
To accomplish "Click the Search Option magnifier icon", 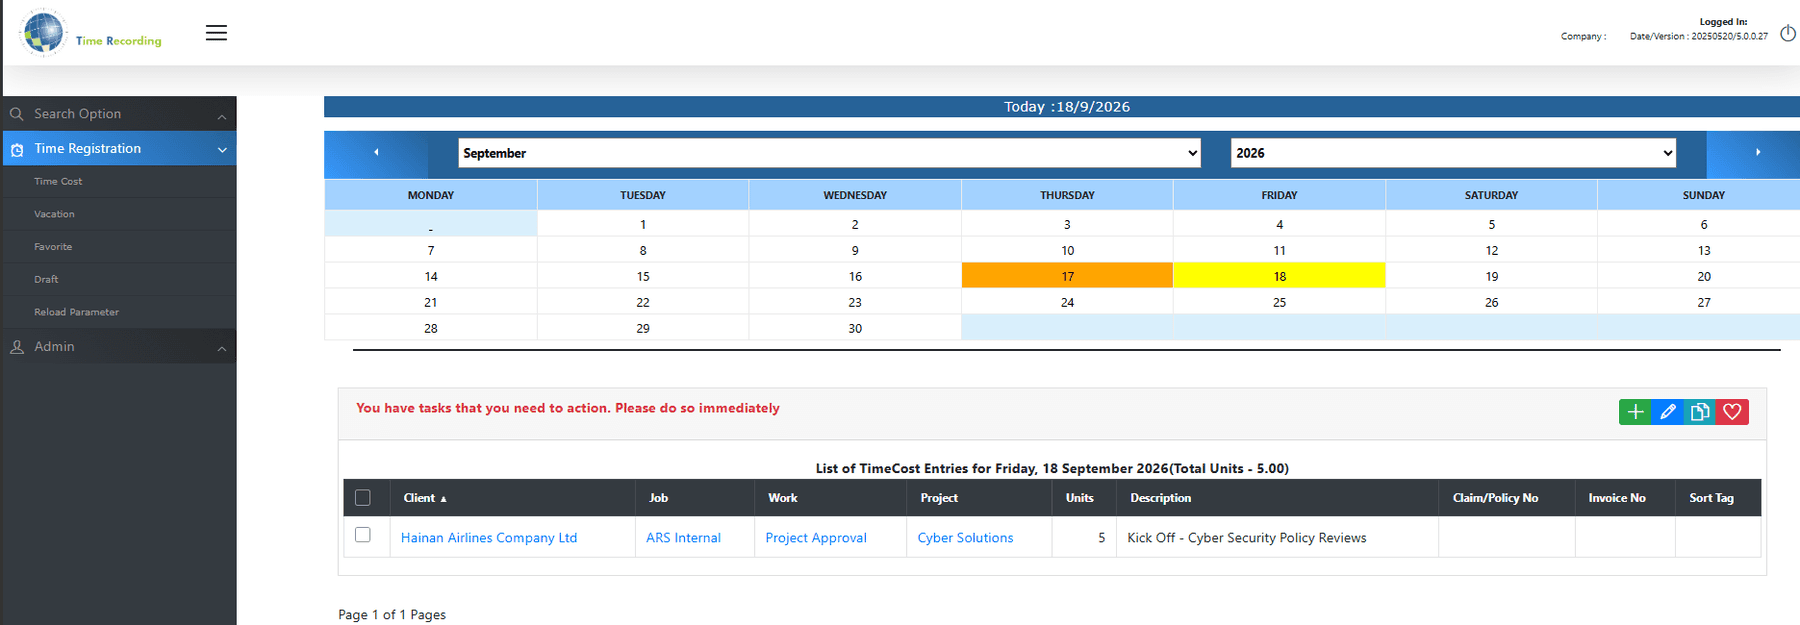I will click(17, 114).
